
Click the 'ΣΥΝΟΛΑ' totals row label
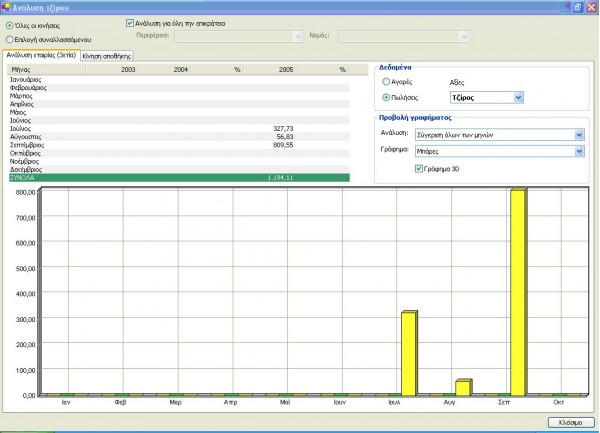pos(22,178)
